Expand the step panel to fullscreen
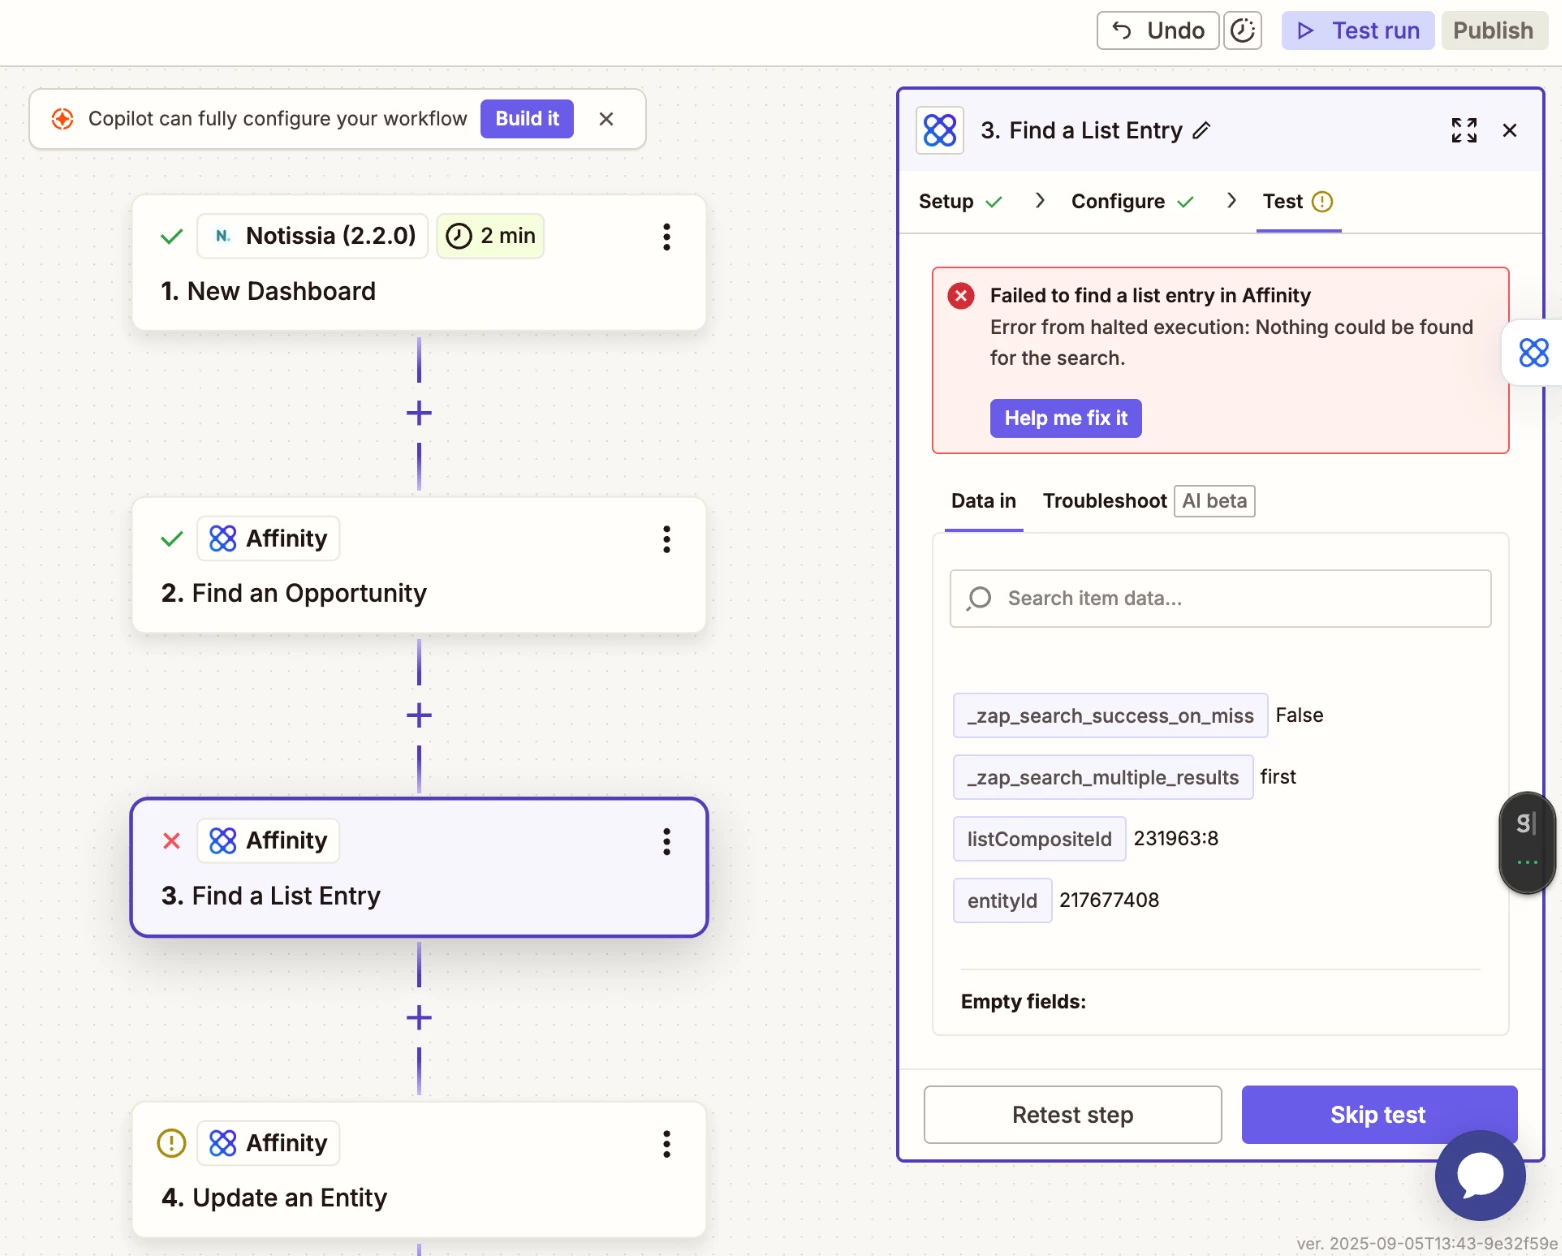The image size is (1562, 1256). click(1464, 130)
